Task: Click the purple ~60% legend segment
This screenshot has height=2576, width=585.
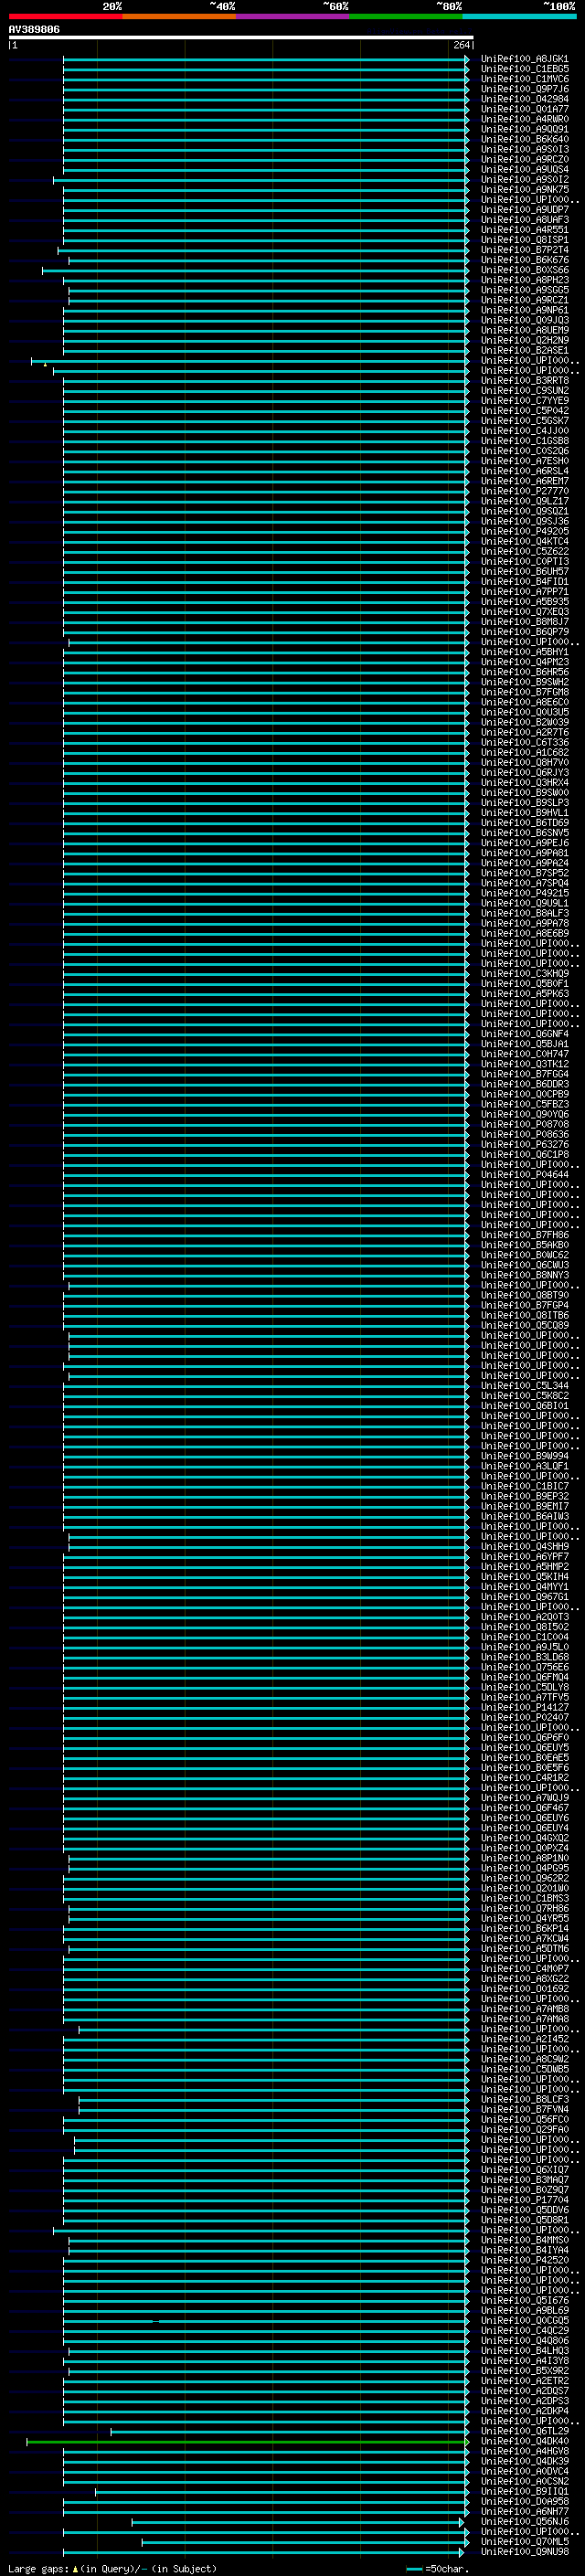Action: point(293,16)
